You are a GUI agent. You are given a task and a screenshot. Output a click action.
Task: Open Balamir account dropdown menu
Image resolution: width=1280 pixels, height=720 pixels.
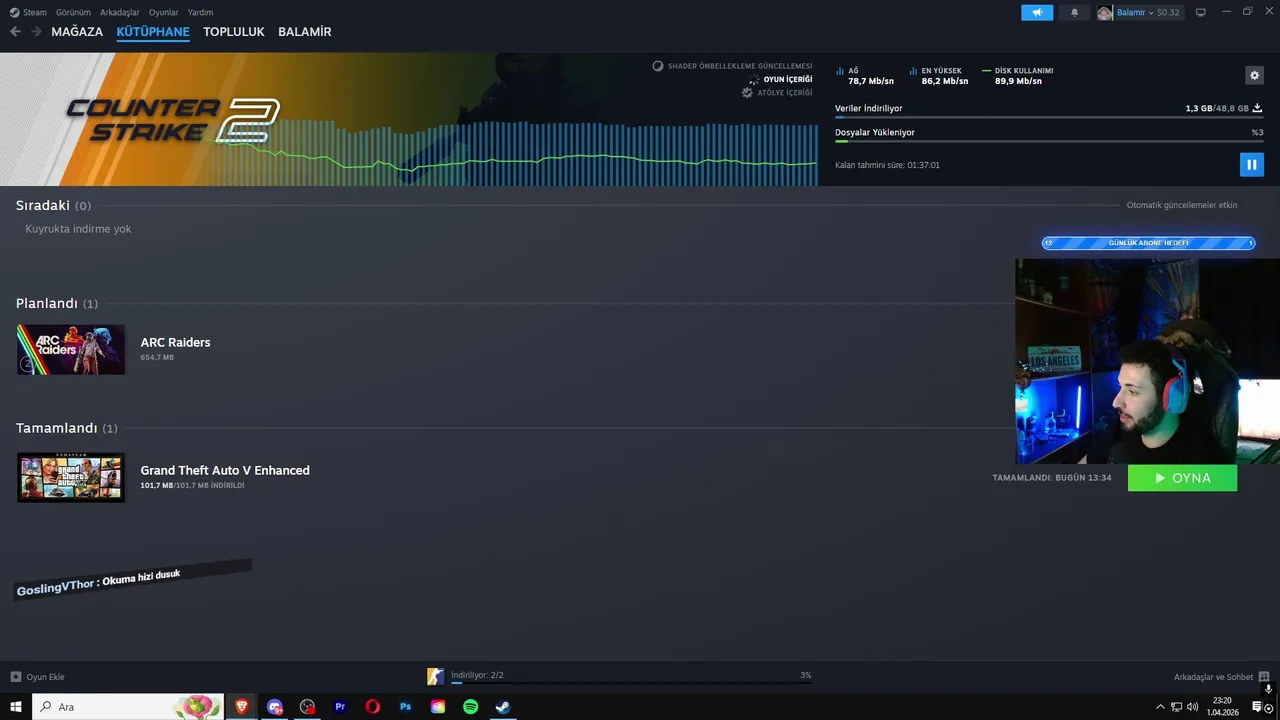pyautogui.click(x=1139, y=12)
